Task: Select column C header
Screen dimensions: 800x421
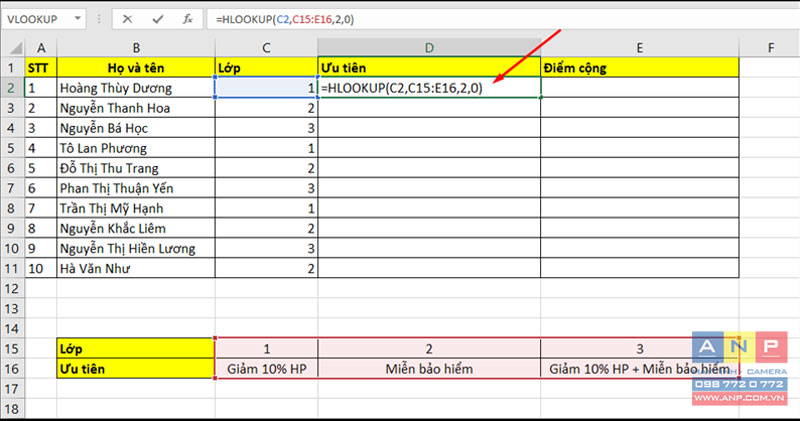Action: (266, 48)
